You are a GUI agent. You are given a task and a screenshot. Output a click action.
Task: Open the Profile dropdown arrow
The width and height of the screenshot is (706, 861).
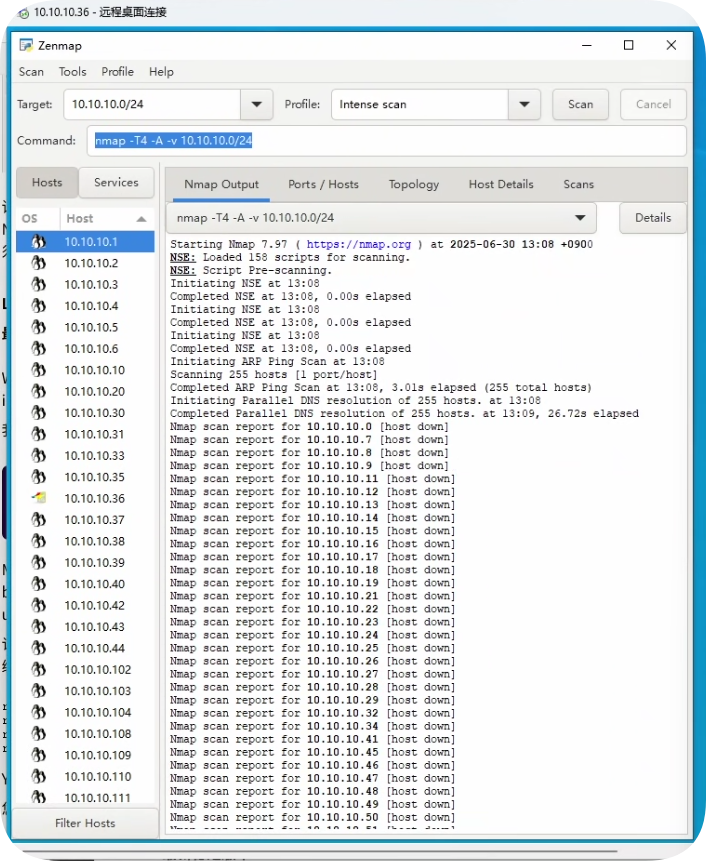click(524, 104)
